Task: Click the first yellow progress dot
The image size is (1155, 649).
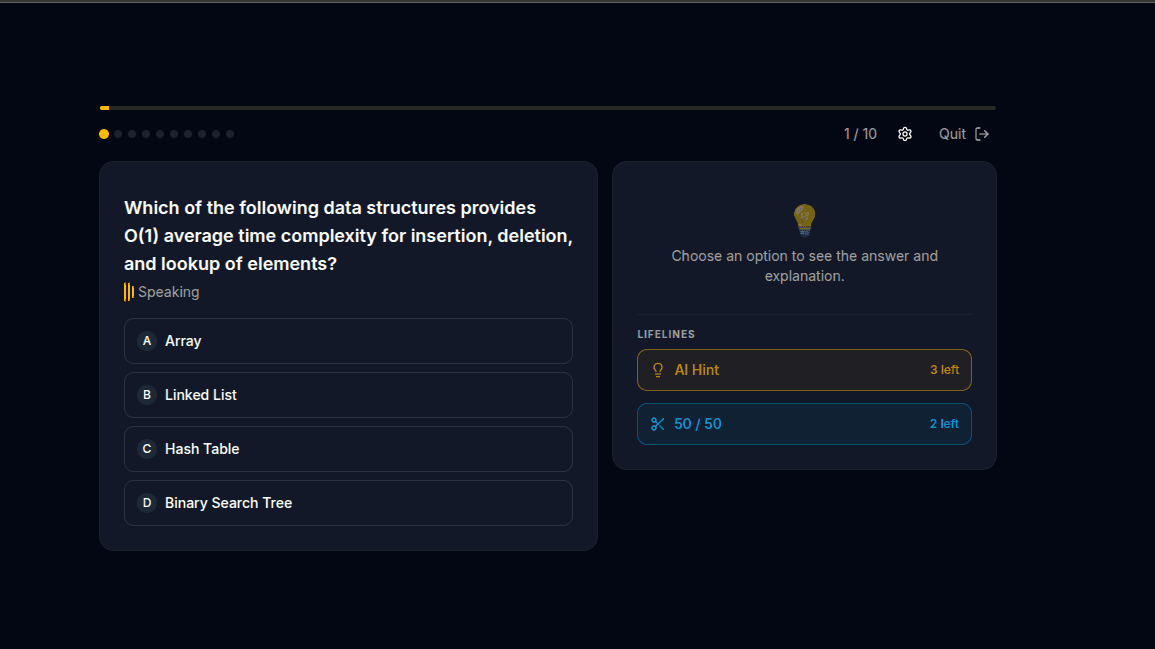Action: [x=104, y=134]
